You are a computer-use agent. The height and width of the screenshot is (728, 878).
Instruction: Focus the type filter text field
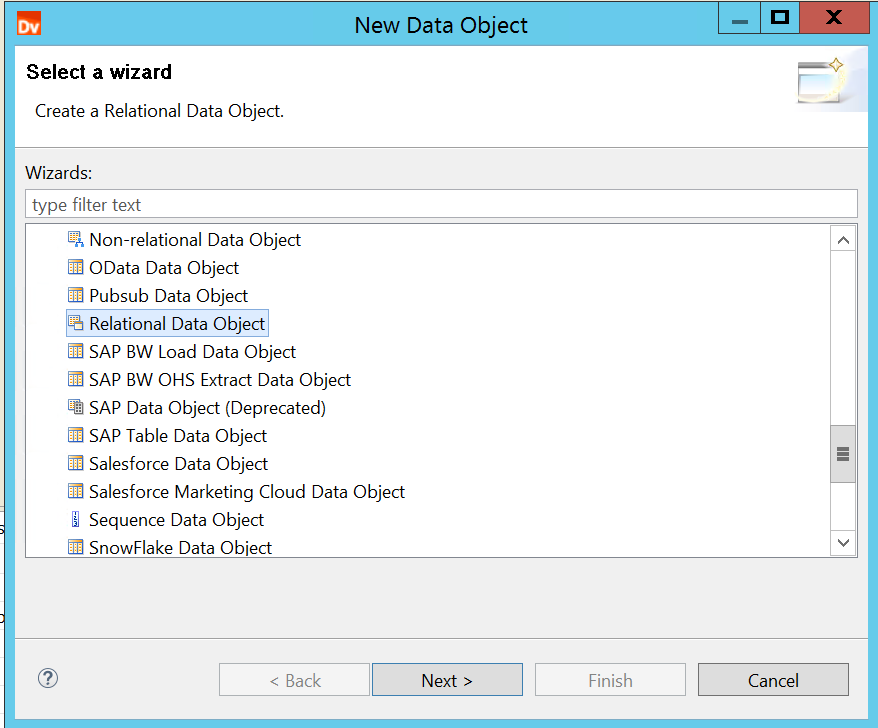pyautogui.click(x=441, y=204)
